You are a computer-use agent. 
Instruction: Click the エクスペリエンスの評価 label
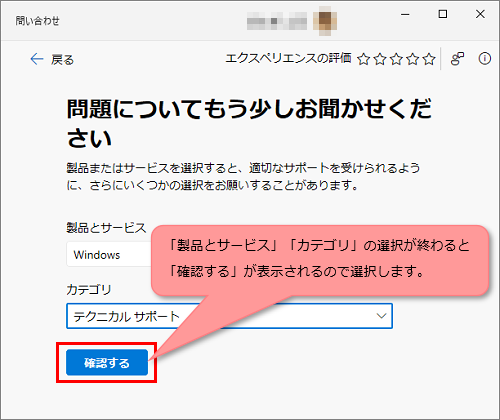[x=288, y=58]
